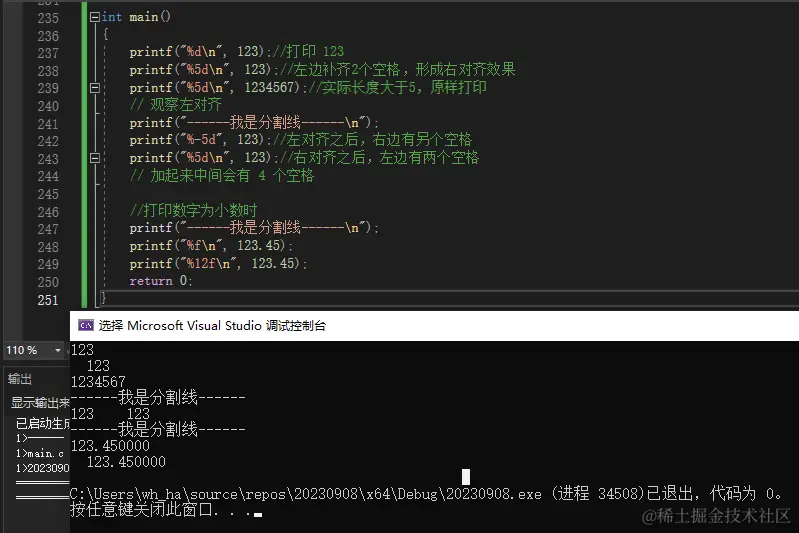This screenshot has width=799, height=533.
Task: Click the int main() declaration
Action: 136,17
